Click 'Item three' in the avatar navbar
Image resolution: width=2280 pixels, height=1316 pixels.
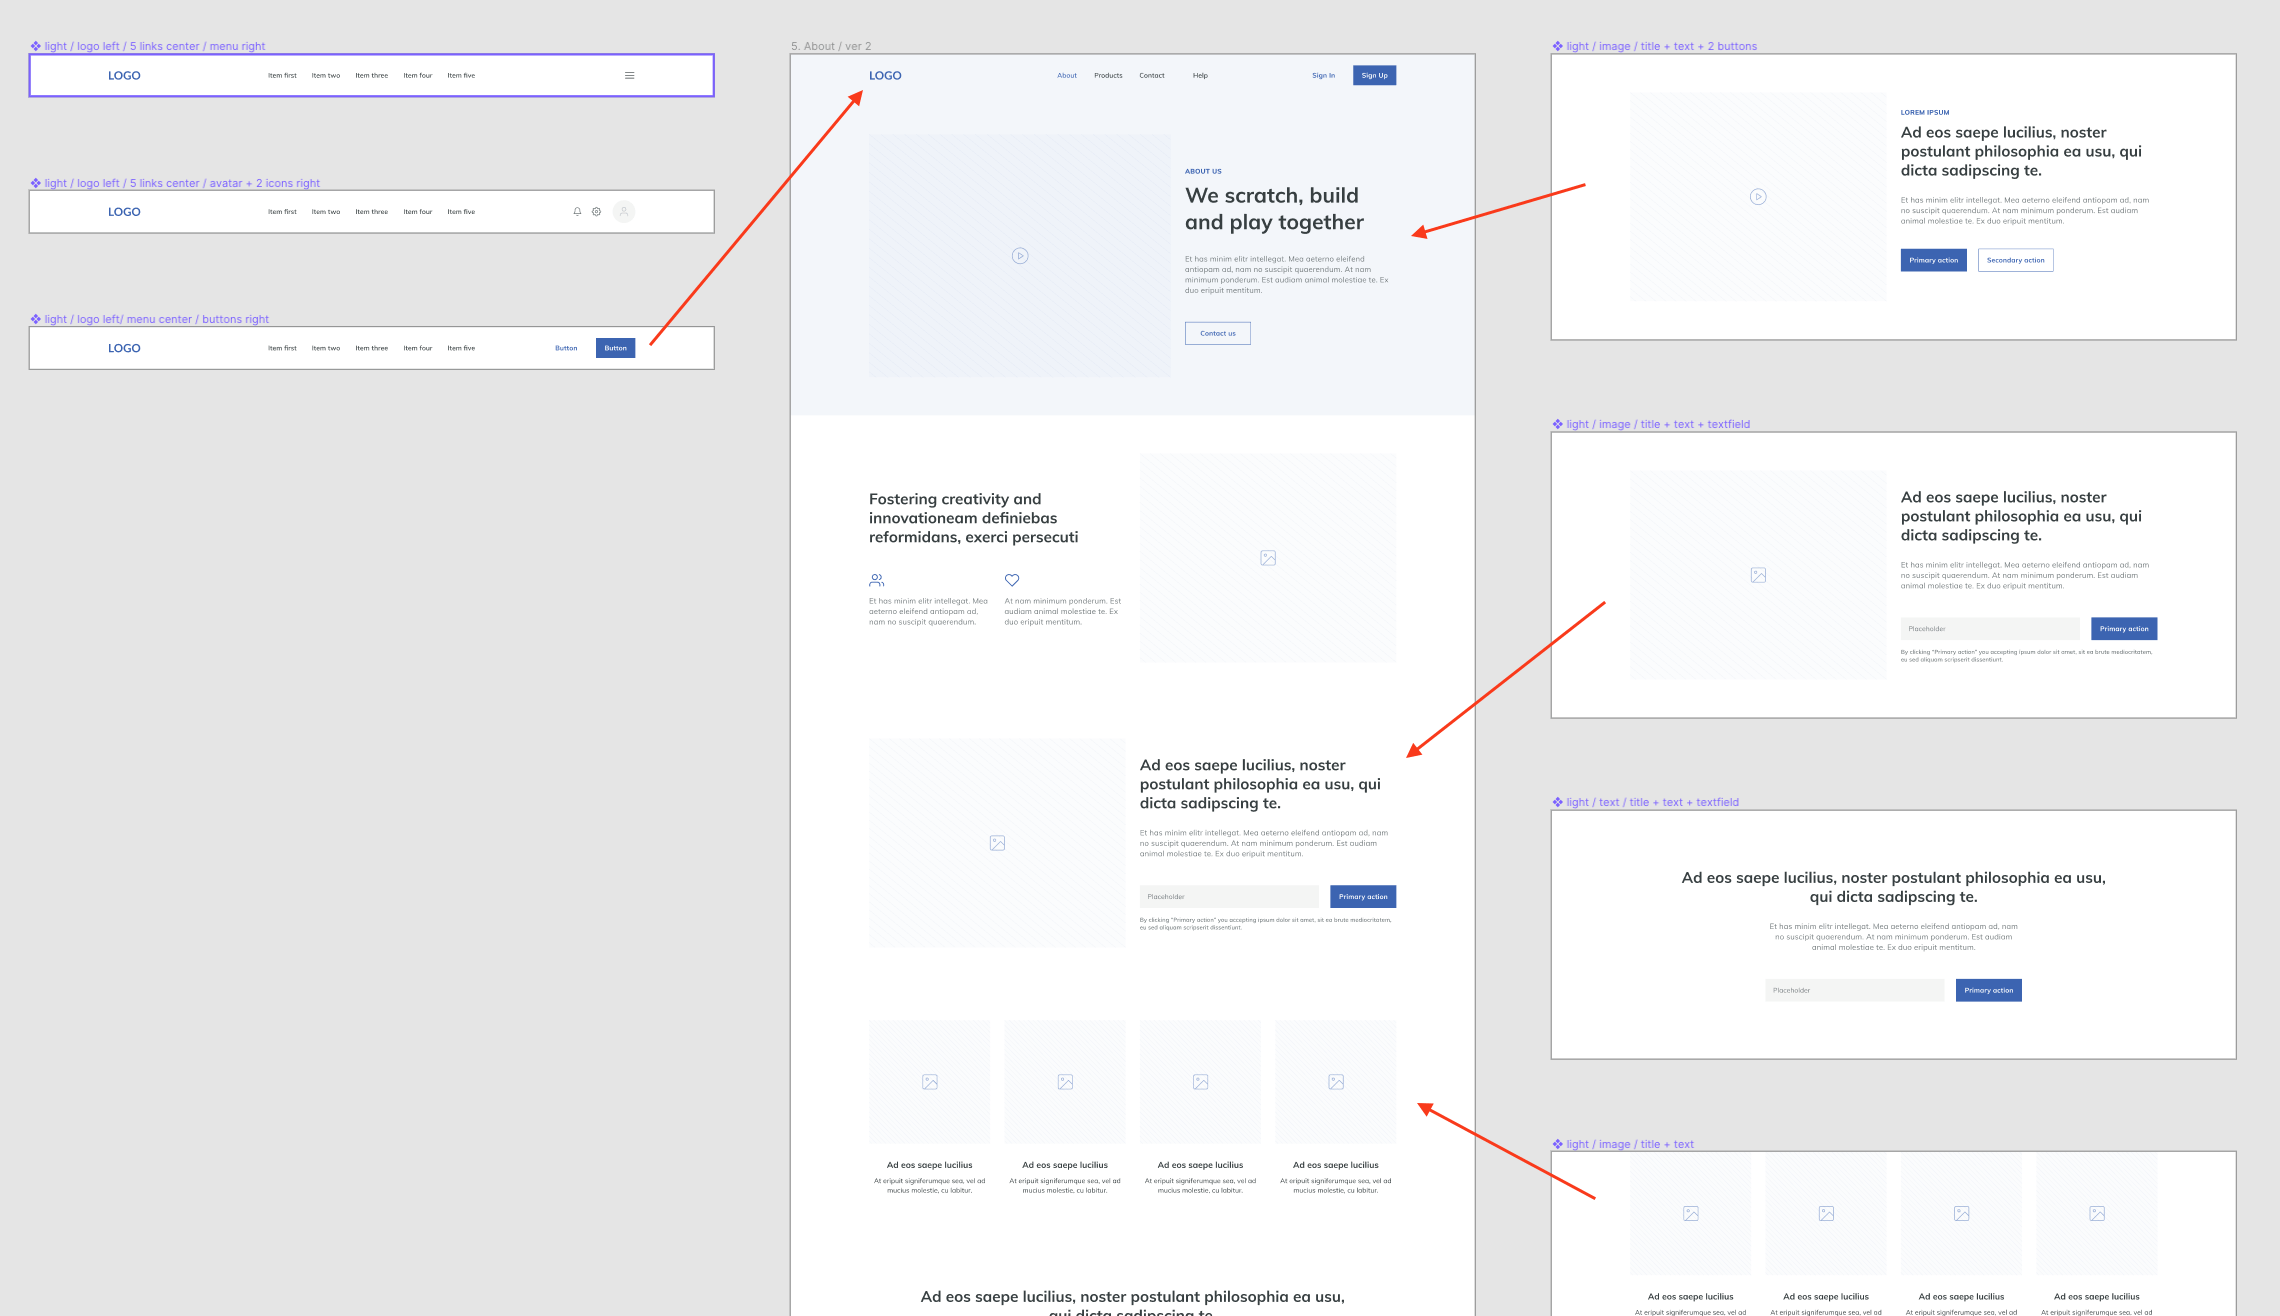coord(371,212)
